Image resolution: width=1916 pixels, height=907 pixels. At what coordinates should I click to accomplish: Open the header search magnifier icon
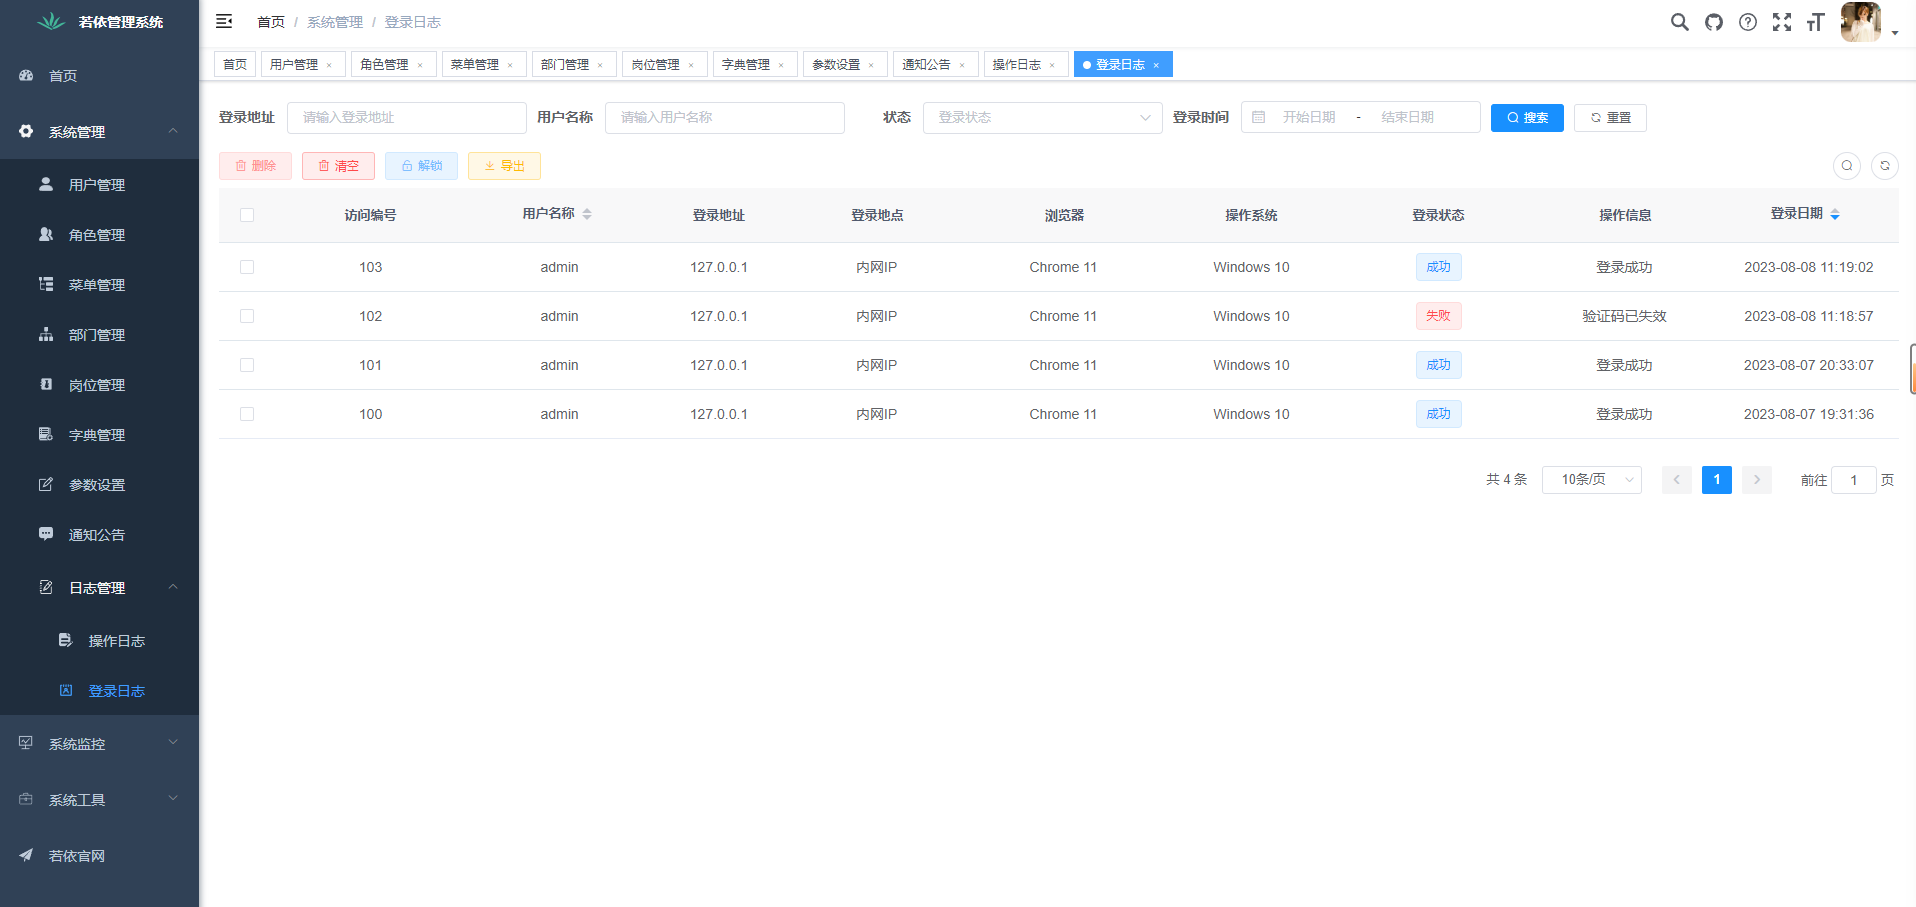tap(1680, 22)
